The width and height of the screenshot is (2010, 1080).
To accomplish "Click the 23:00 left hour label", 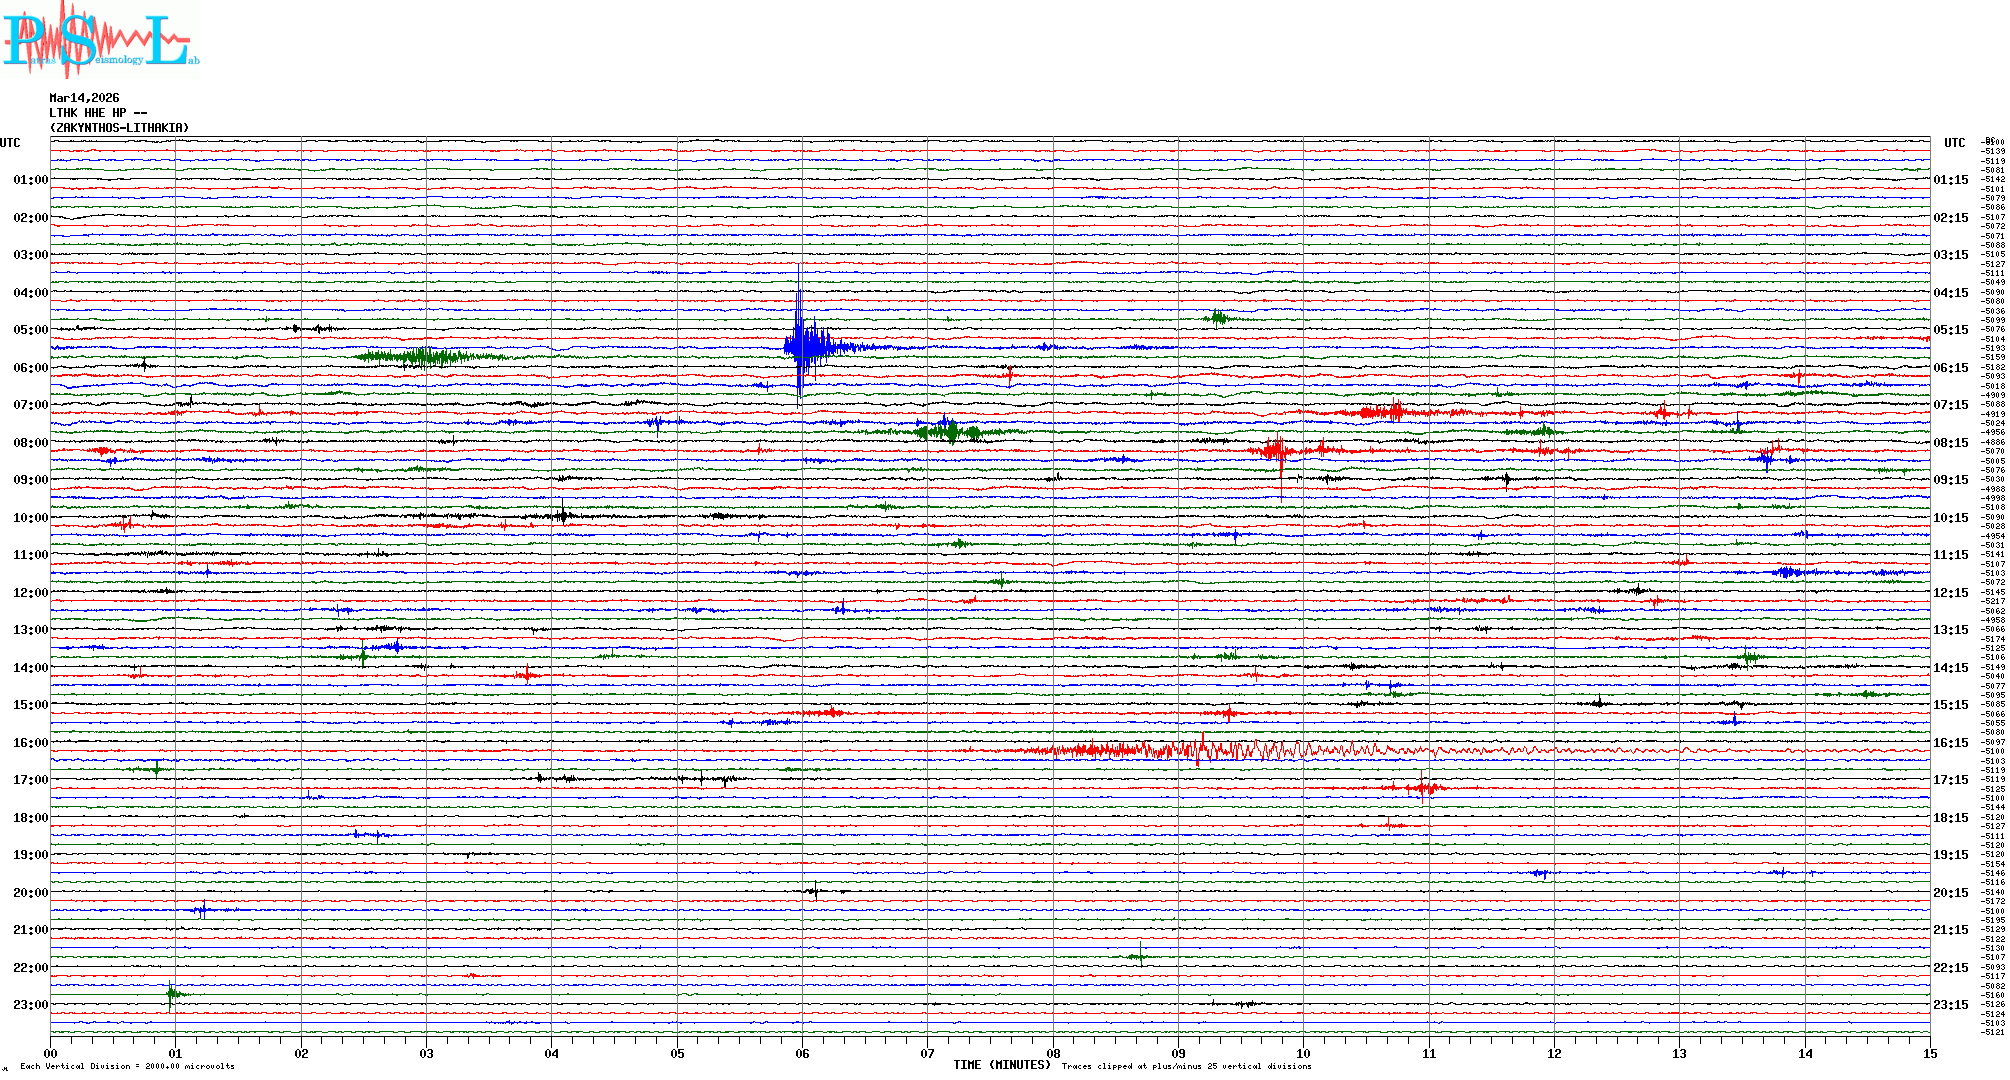I will coord(30,1005).
